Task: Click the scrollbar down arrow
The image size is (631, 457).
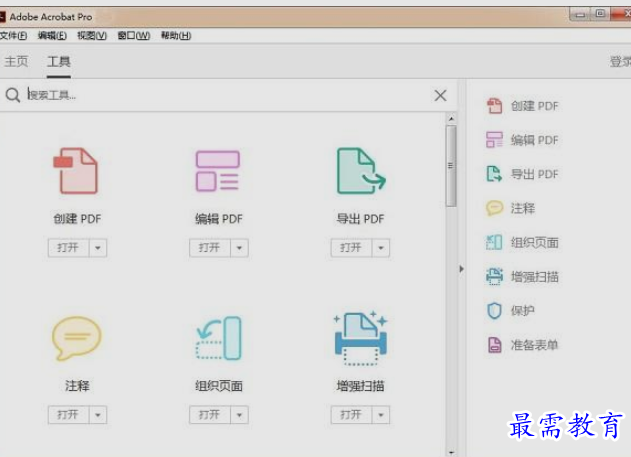Action: (451, 453)
